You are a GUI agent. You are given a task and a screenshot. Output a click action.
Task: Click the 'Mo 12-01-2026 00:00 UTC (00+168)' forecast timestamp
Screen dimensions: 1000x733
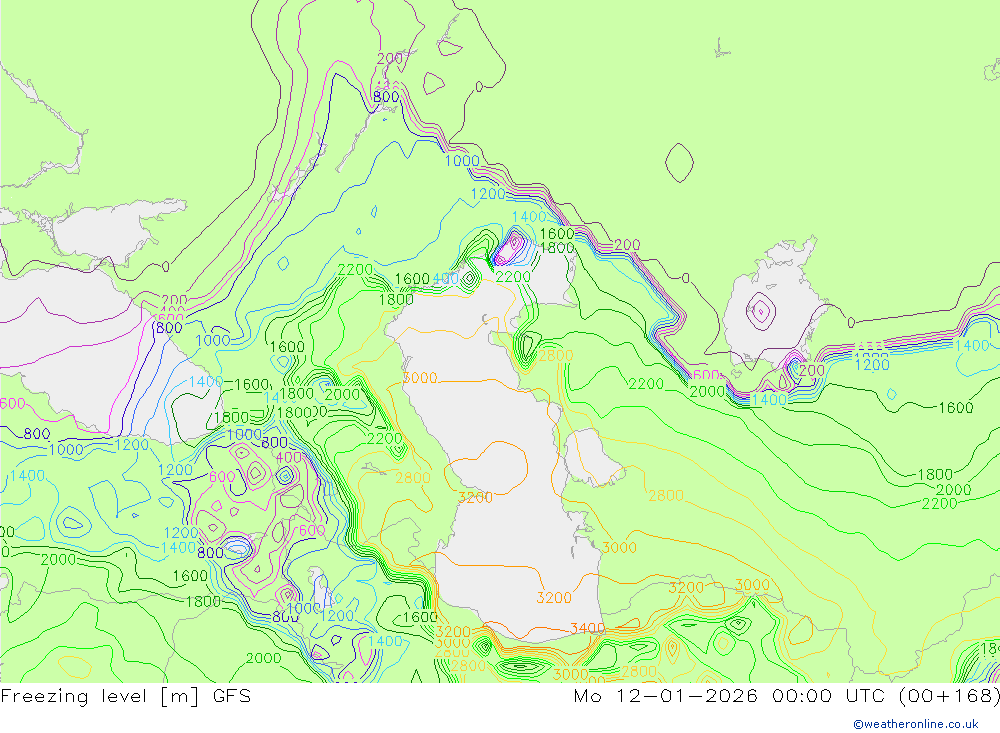point(786,696)
